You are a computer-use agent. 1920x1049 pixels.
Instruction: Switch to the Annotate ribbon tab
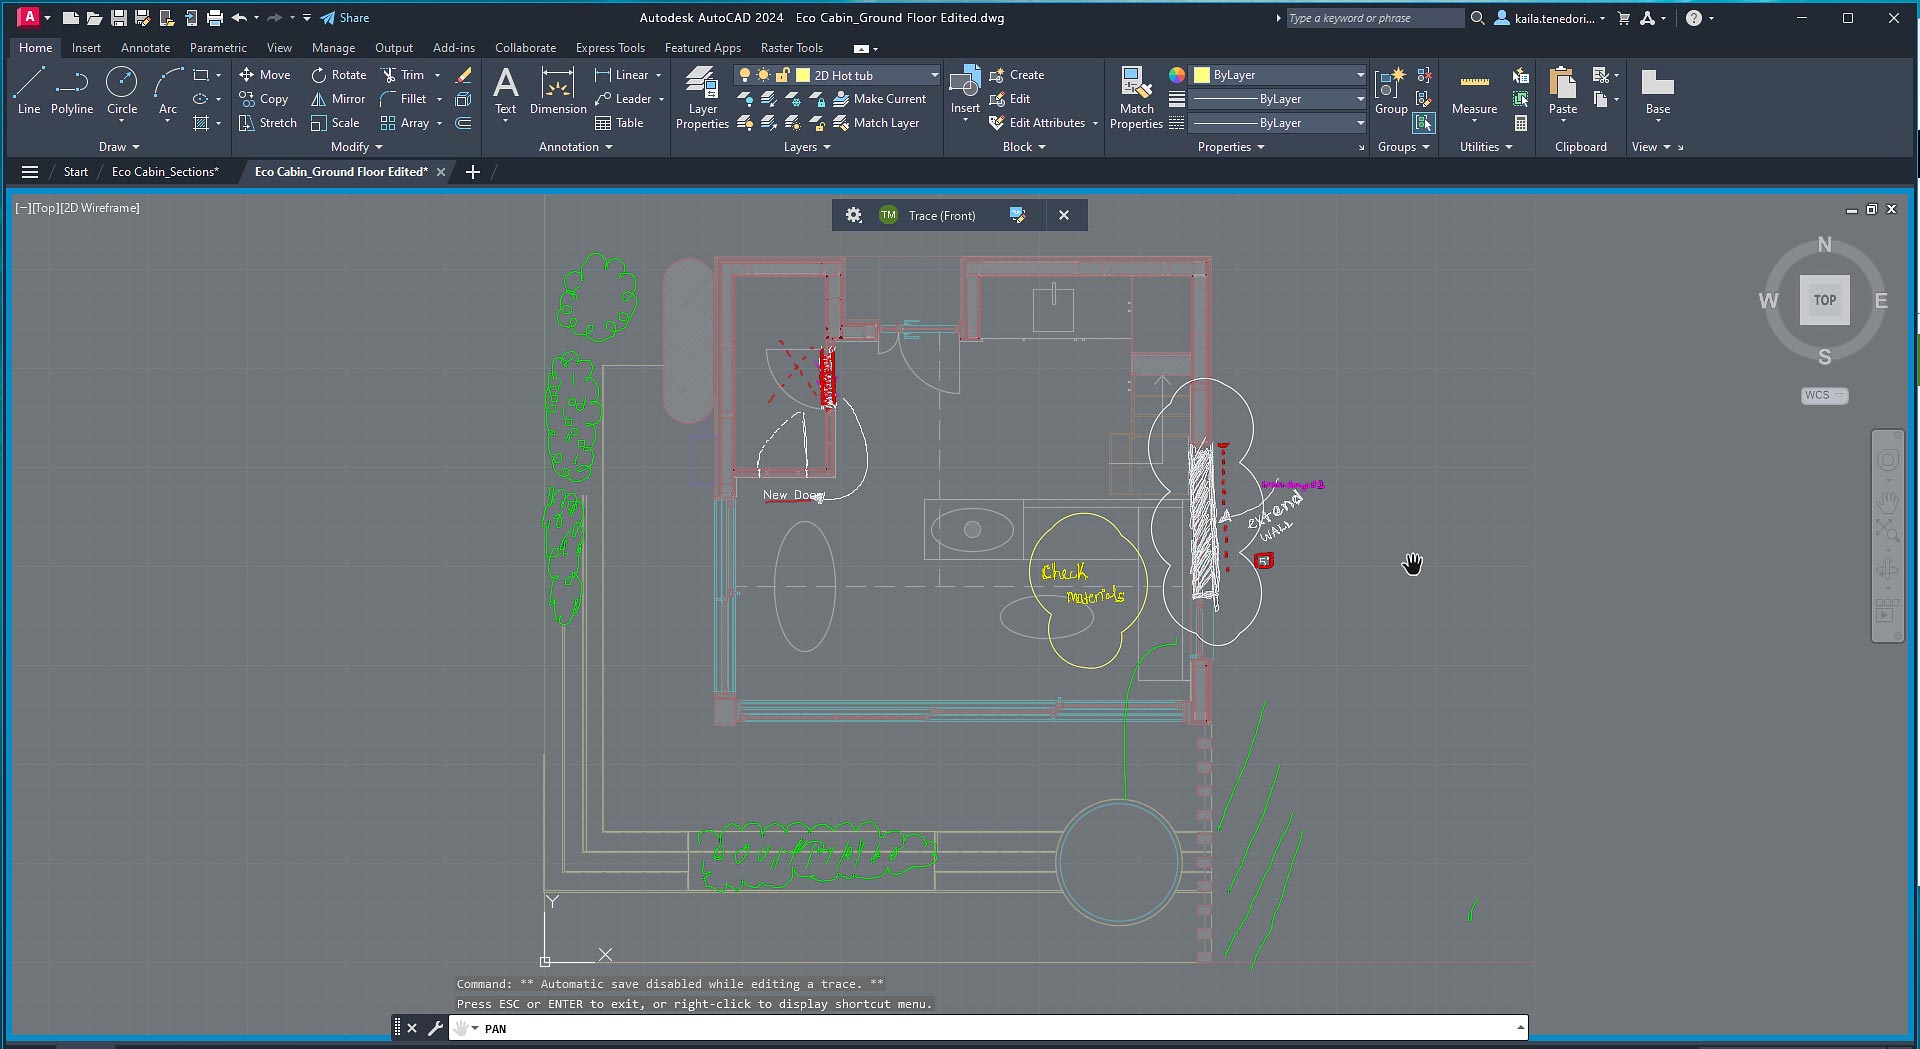pos(145,48)
